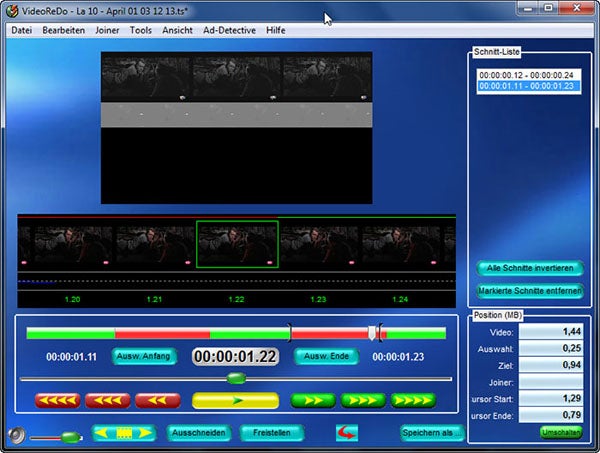Open the Ansicht menu

pos(177,30)
